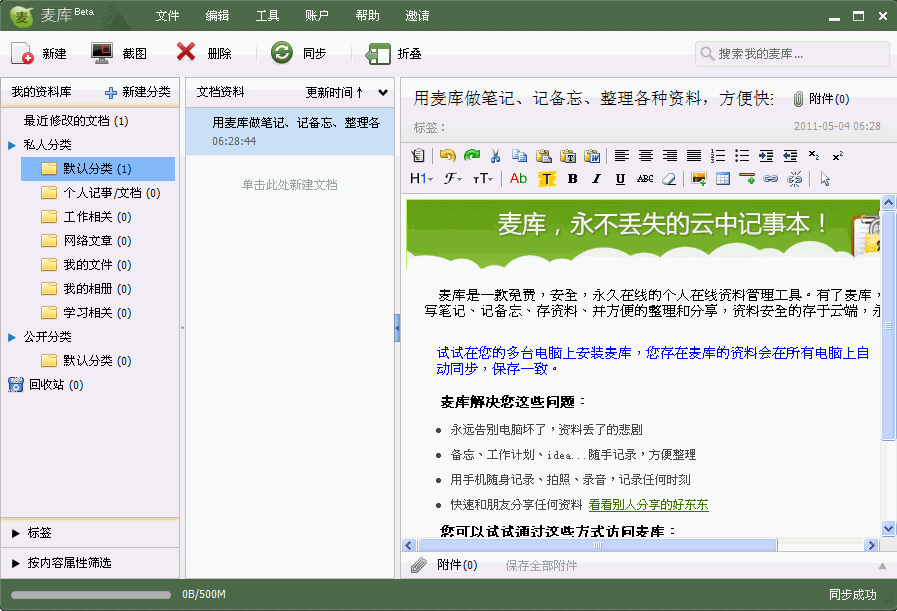Screen dimensions: 897x611
Task: Open sort order dropdown by 更新时间
Action: click(x=383, y=92)
